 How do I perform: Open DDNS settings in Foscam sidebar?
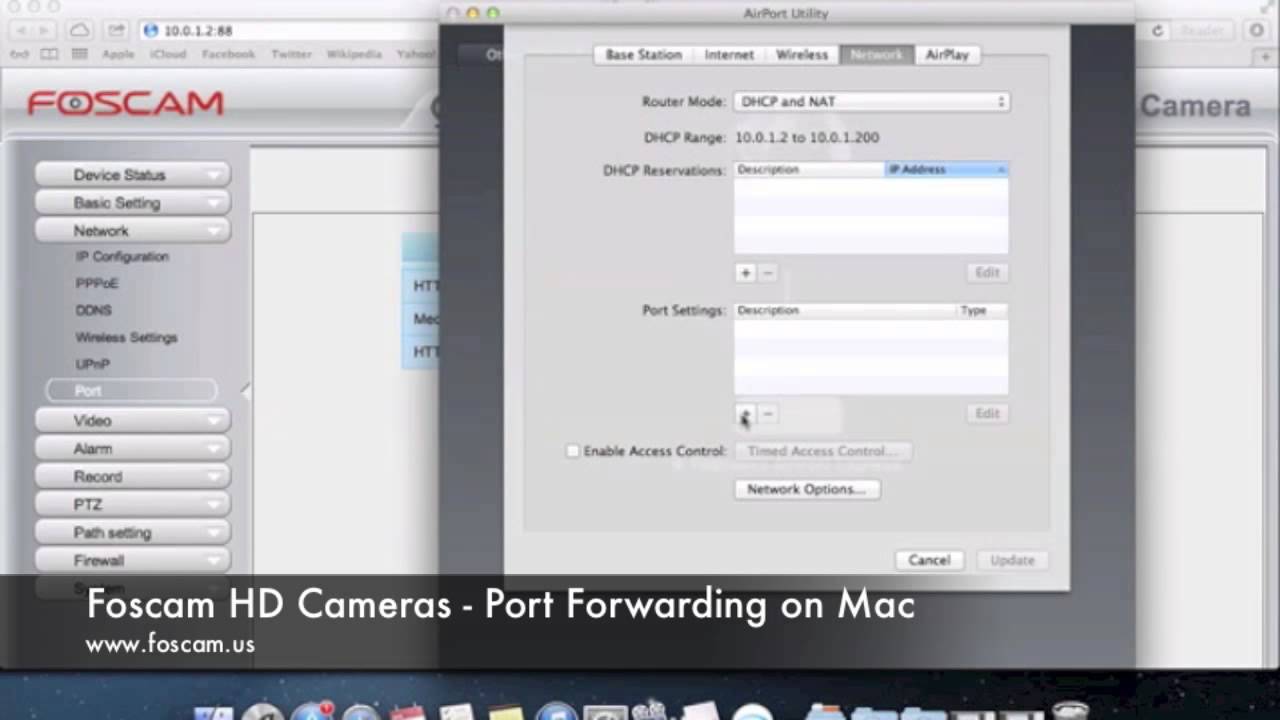click(94, 311)
